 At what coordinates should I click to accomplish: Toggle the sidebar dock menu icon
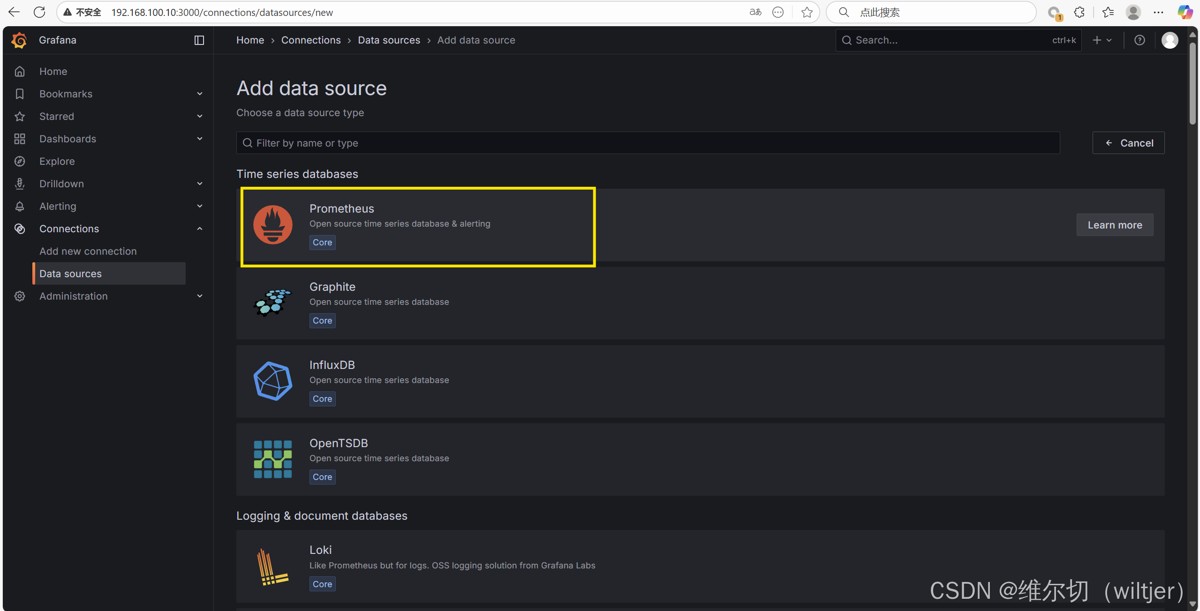point(199,40)
